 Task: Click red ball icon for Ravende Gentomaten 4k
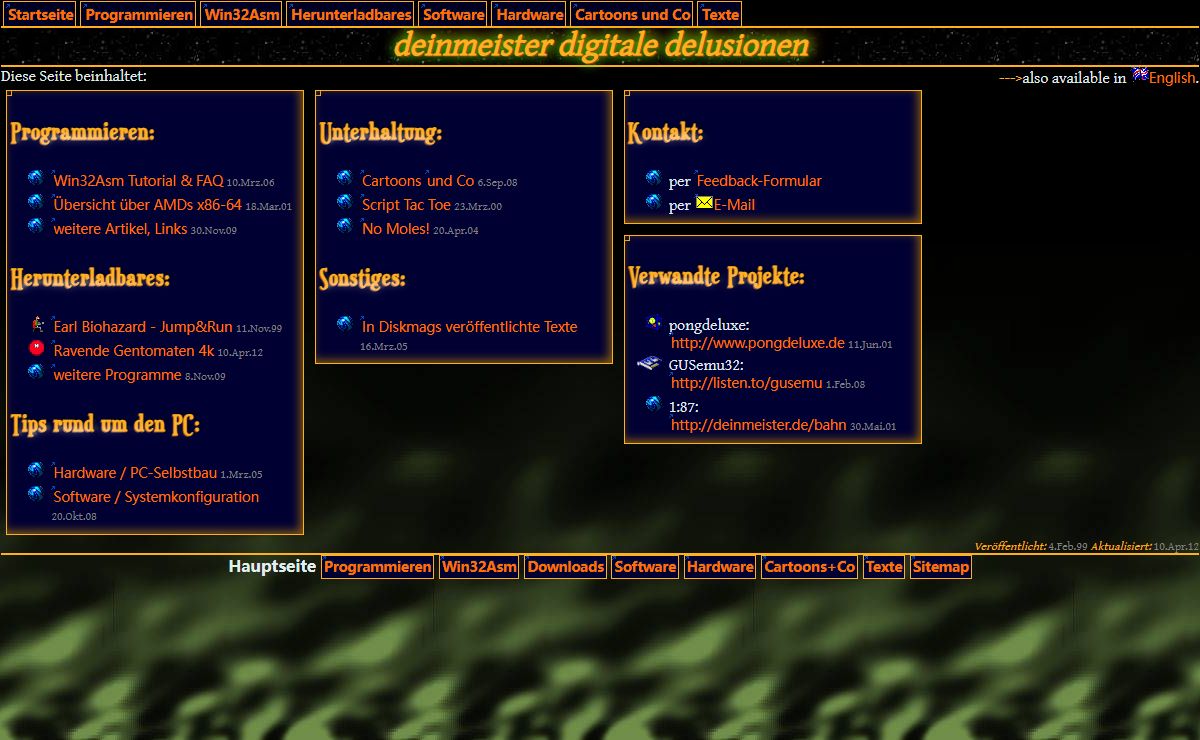click(37, 348)
